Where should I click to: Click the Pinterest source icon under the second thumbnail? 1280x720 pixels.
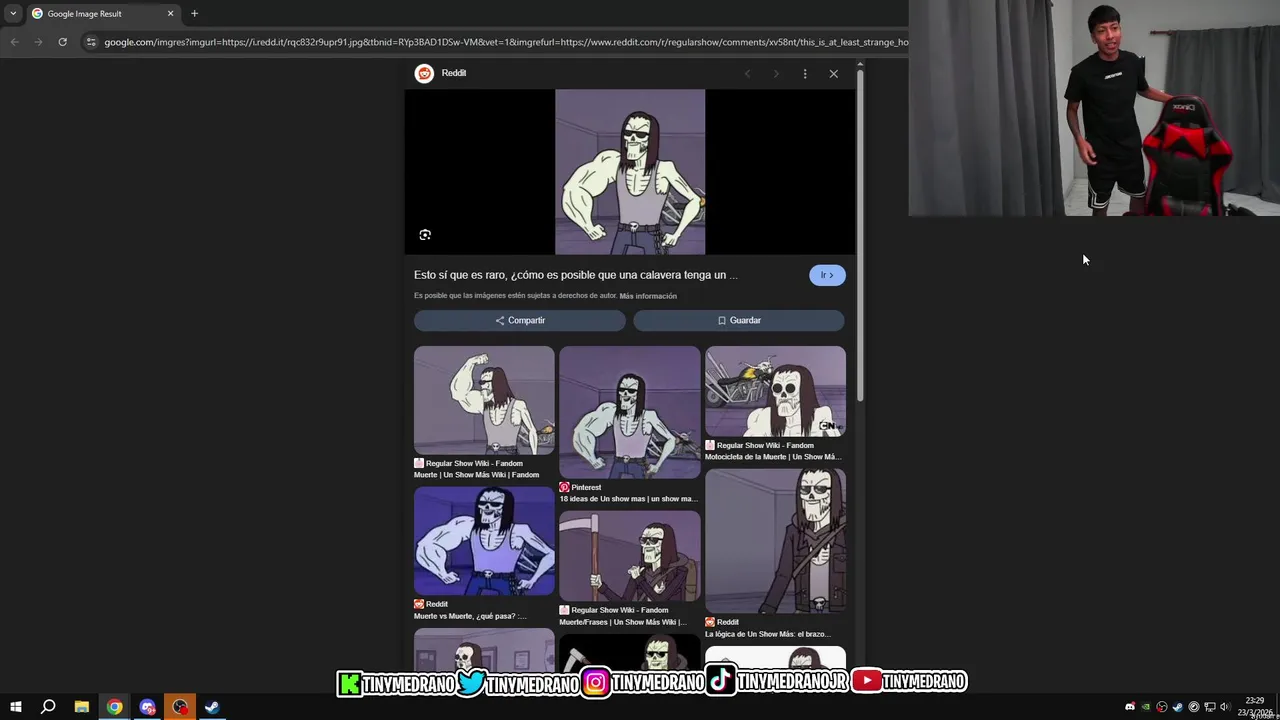tap(564, 487)
